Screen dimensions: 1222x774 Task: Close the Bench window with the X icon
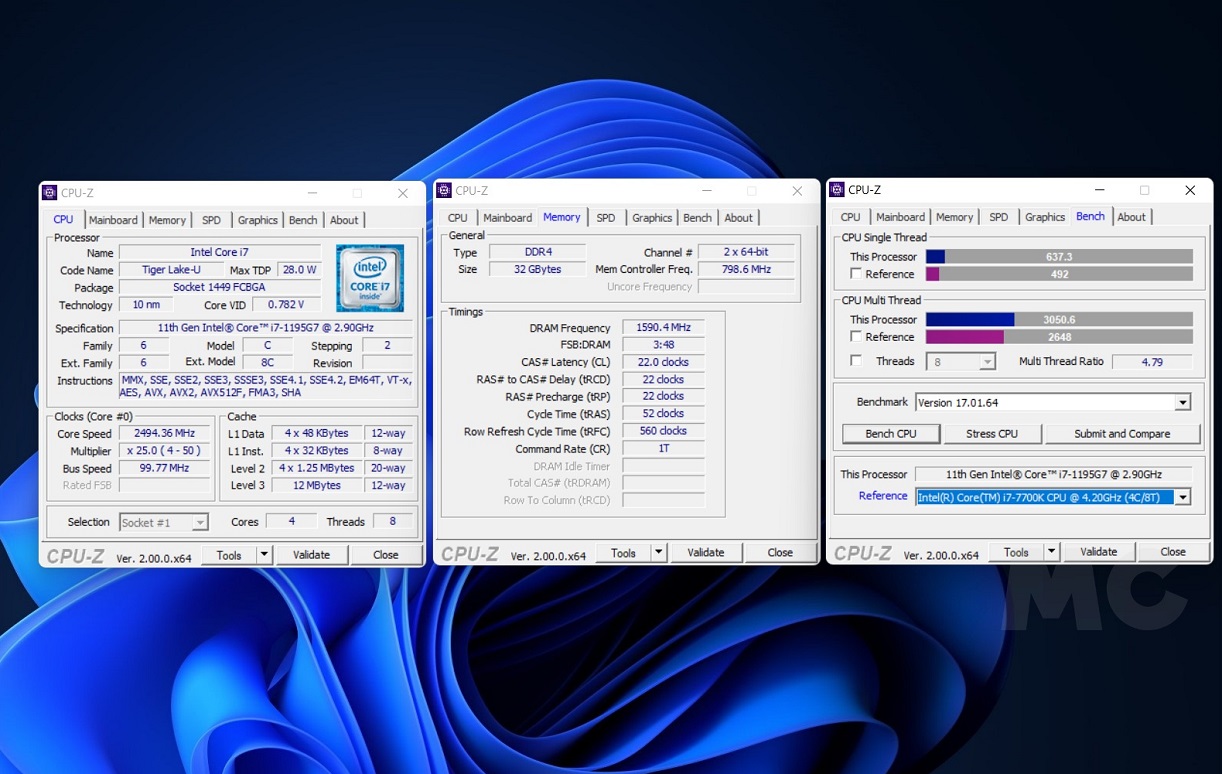click(x=1190, y=190)
